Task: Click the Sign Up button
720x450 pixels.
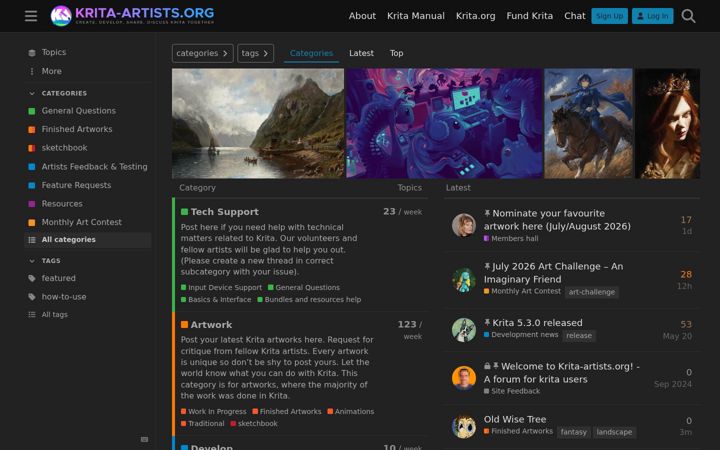Action: pos(609,16)
